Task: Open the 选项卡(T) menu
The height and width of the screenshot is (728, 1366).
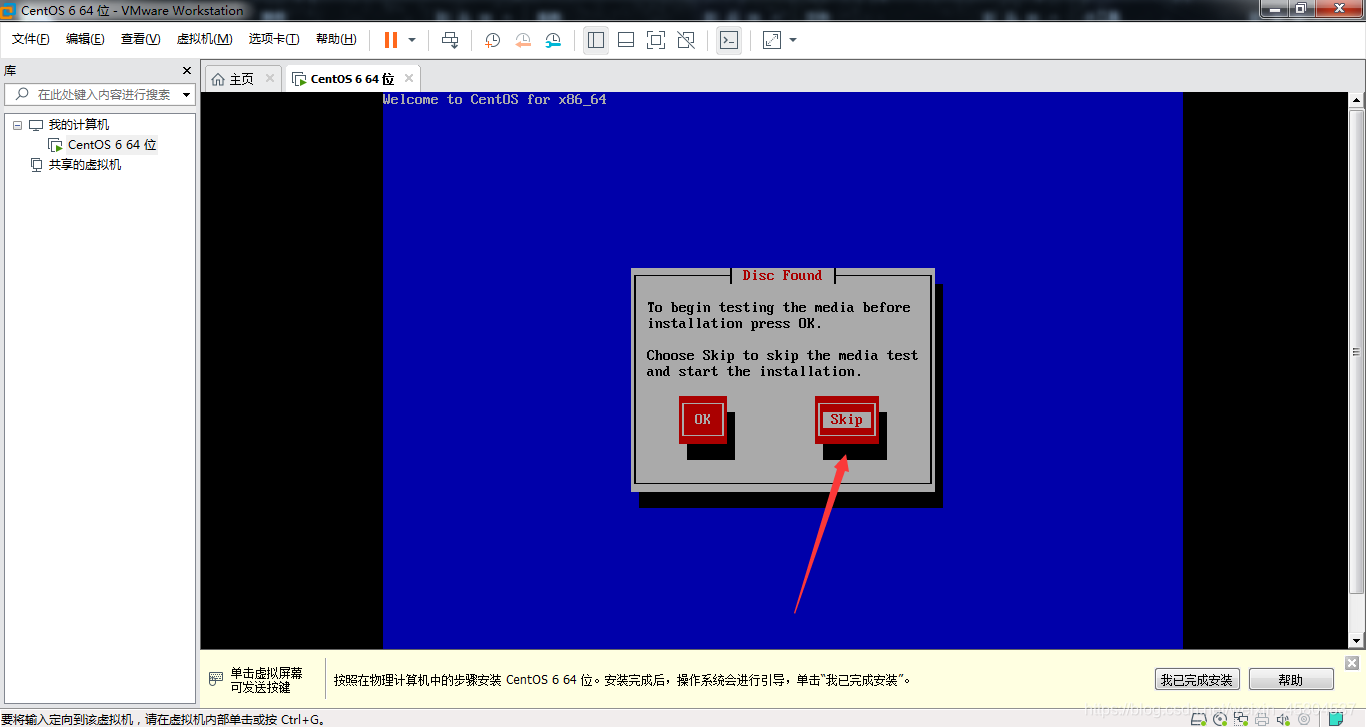Action: (274, 39)
